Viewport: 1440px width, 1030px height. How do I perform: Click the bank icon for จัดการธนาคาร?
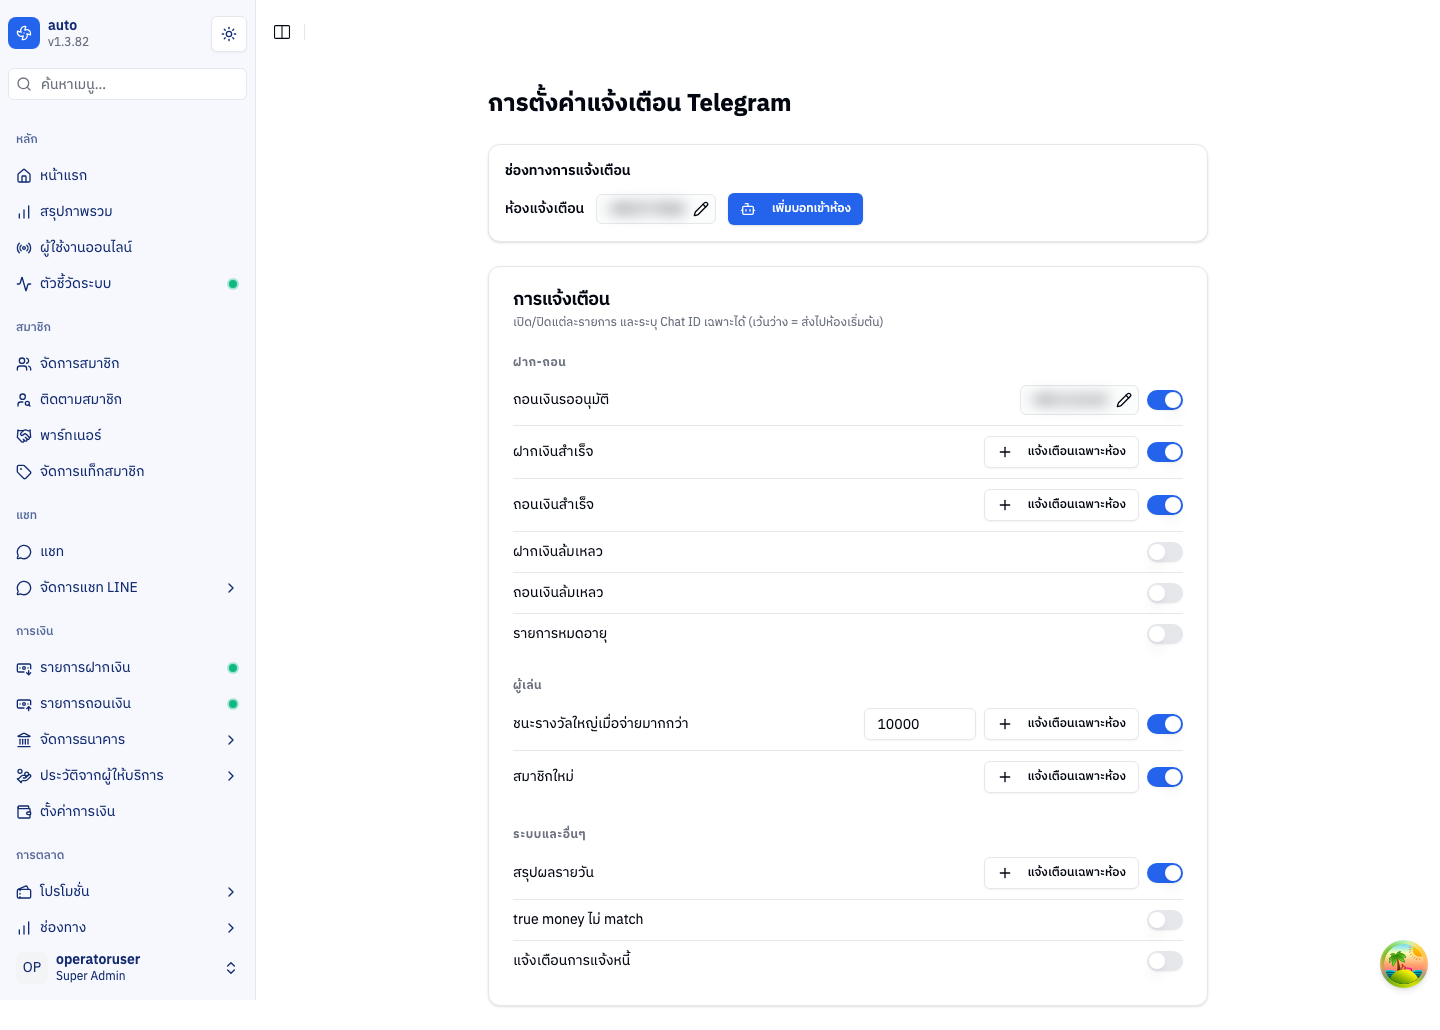pyautogui.click(x=24, y=740)
